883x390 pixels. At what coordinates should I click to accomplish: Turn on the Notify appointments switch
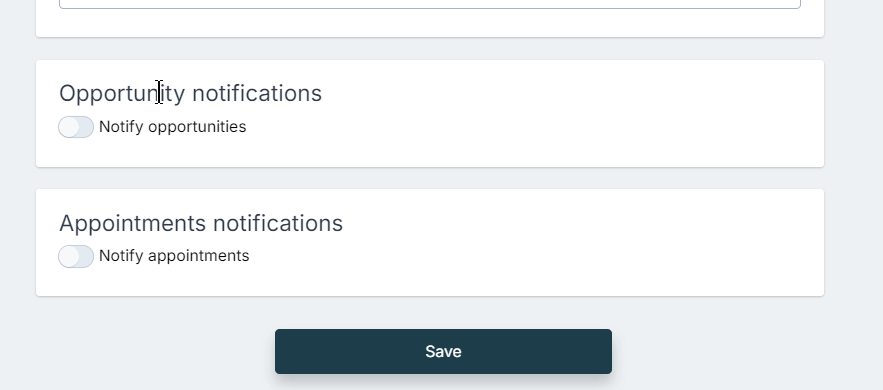[x=76, y=257]
